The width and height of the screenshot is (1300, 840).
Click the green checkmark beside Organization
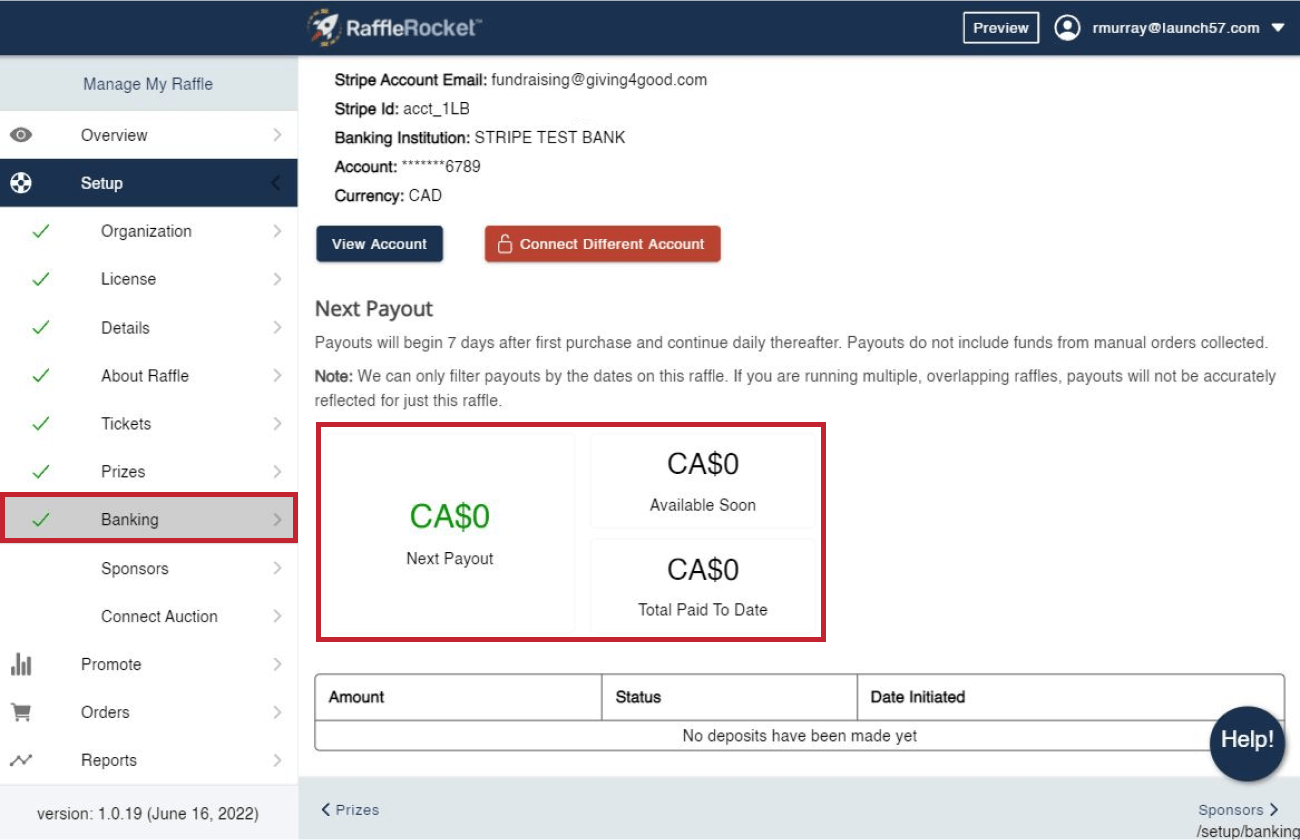(x=40, y=231)
